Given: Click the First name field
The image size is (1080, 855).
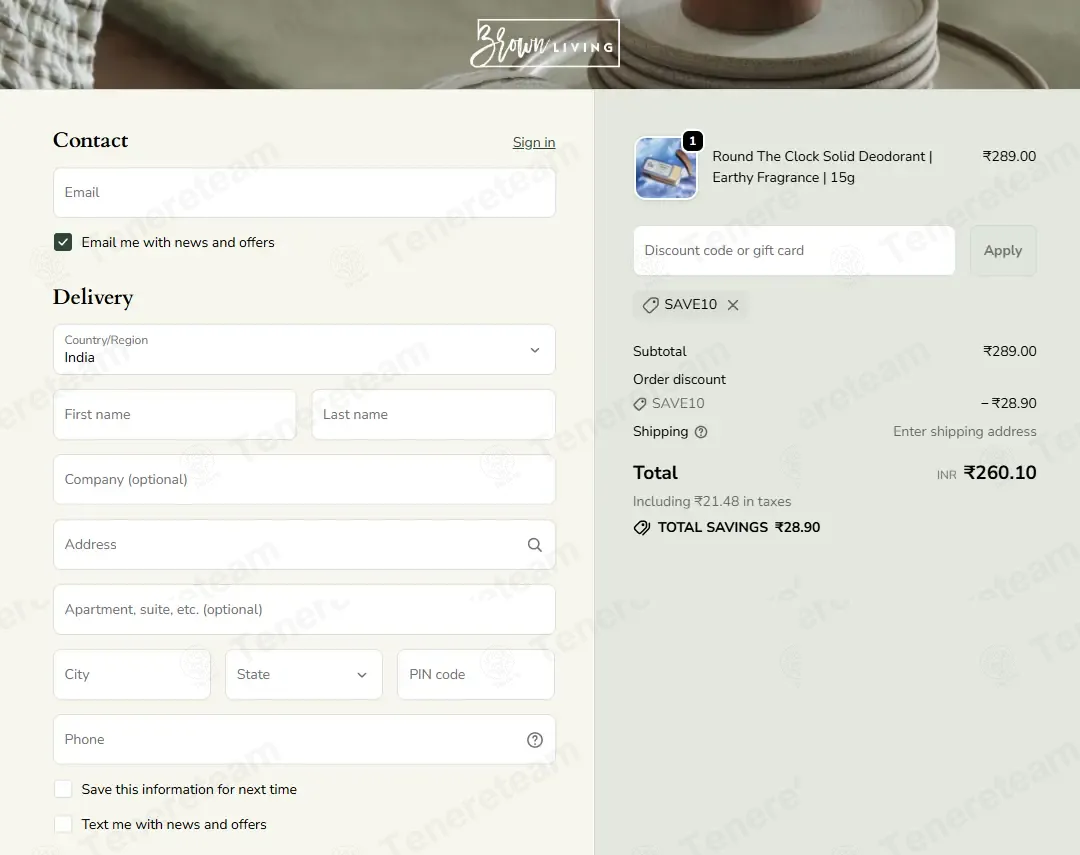Looking at the screenshot, I should [175, 415].
